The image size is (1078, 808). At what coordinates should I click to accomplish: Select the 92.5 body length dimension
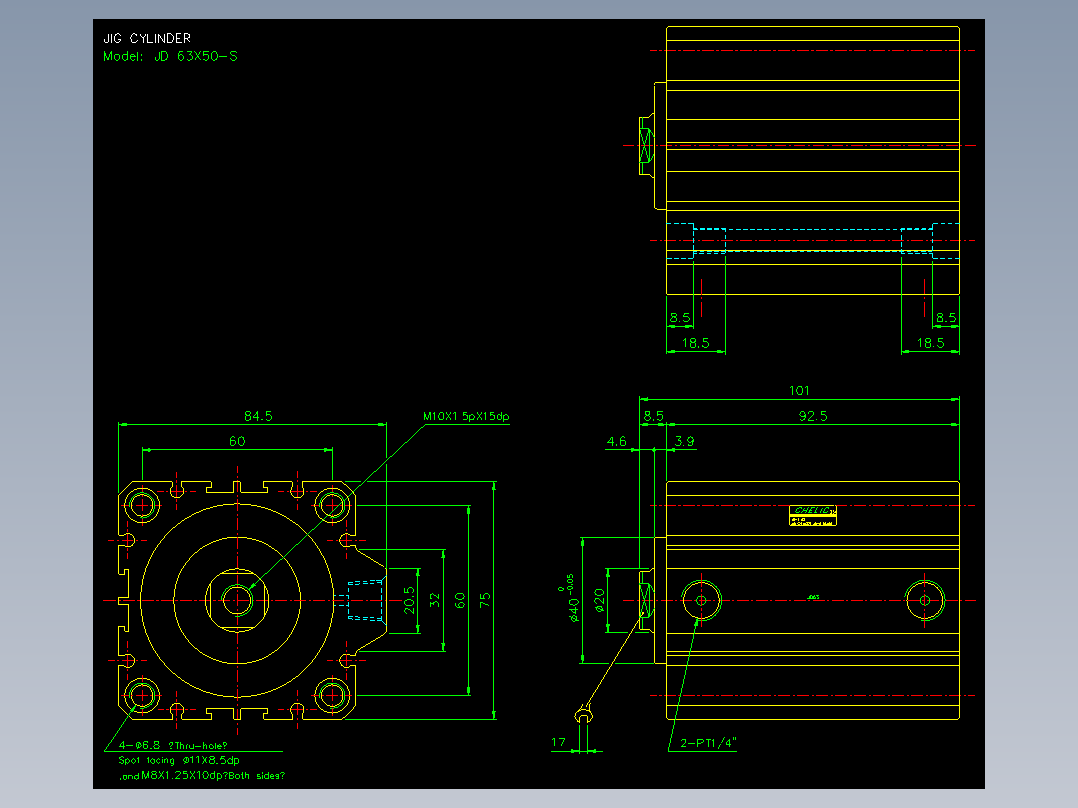click(x=813, y=416)
